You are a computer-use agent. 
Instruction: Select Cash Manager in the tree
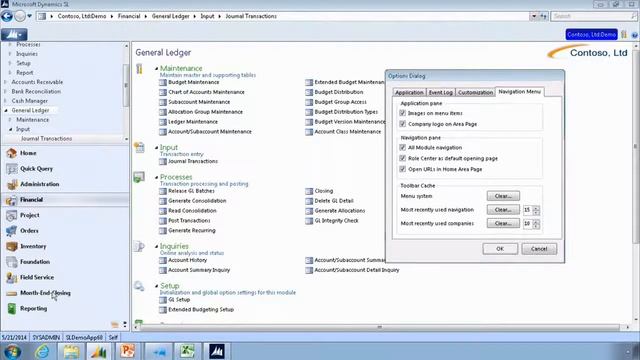29,101
